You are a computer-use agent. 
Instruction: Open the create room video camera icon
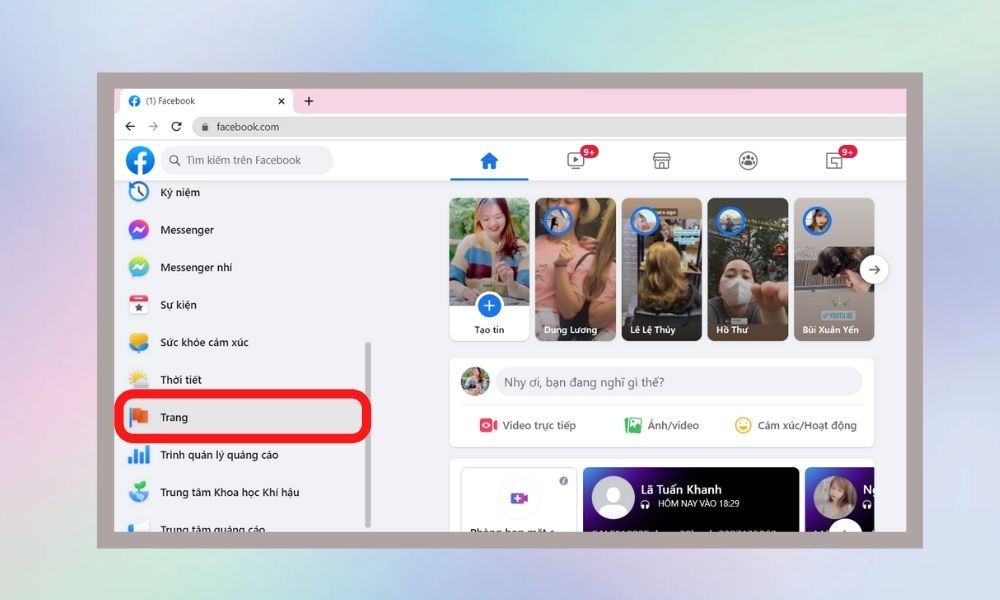(x=519, y=498)
